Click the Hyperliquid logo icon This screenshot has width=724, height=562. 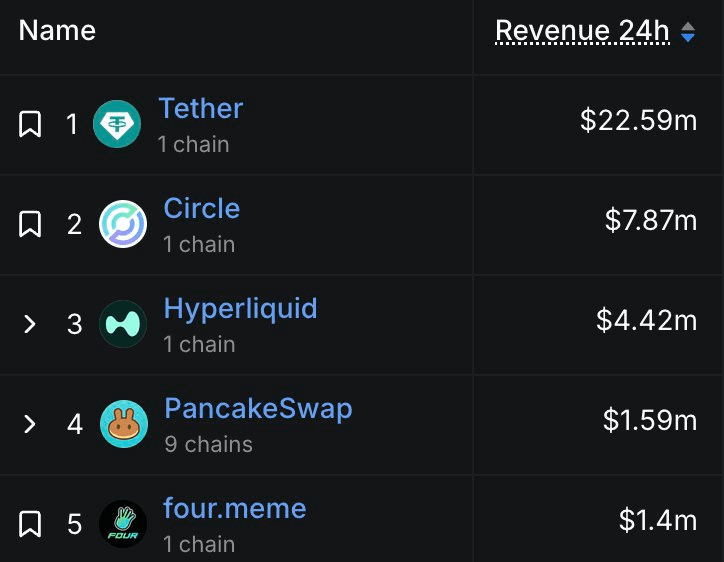click(123, 324)
